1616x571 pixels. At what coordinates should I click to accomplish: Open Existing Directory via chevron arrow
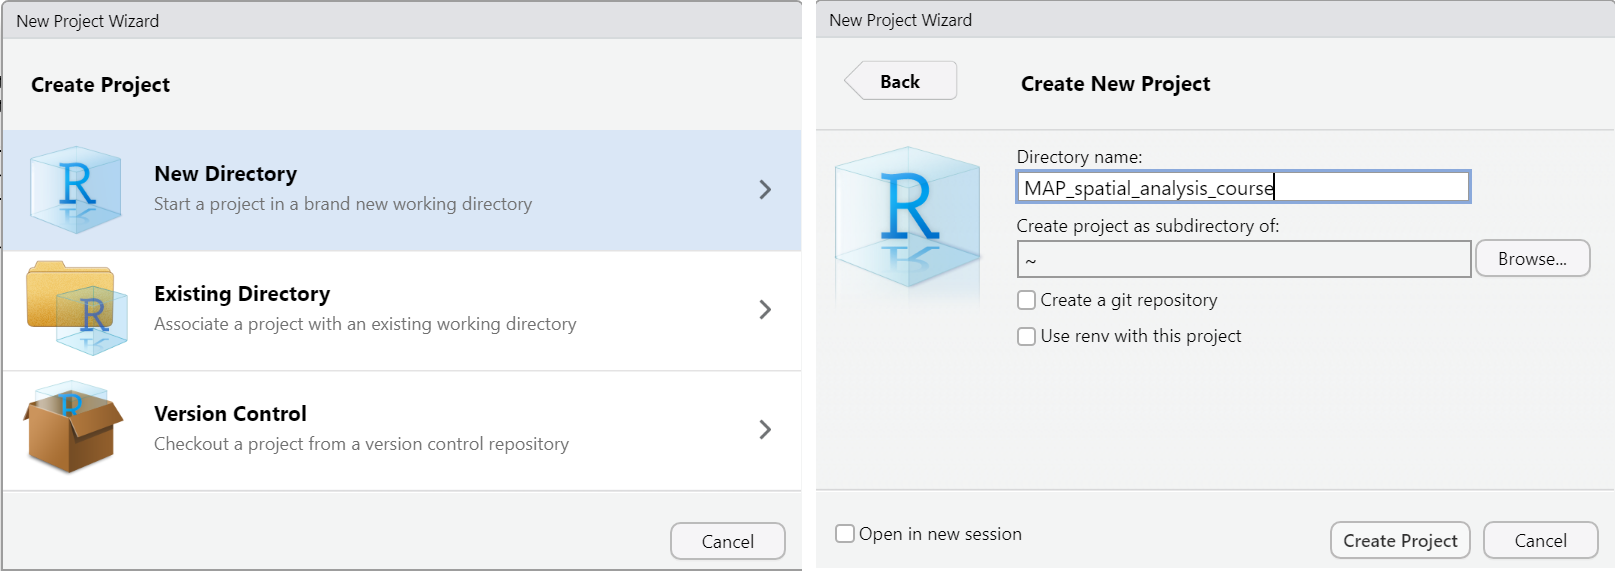[765, 310]
